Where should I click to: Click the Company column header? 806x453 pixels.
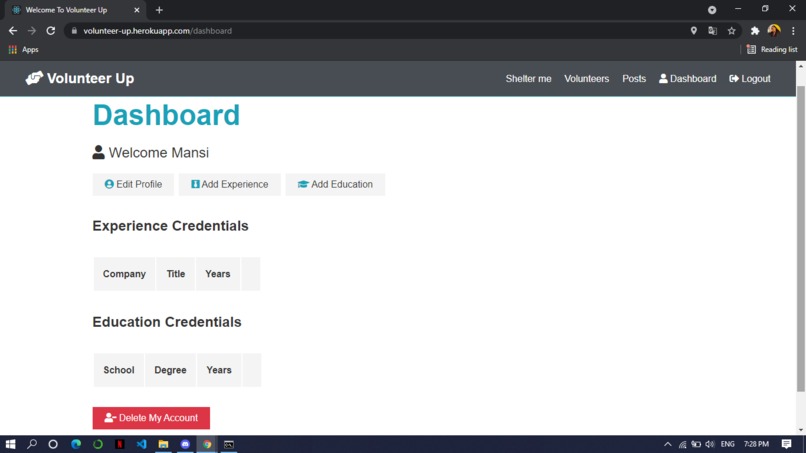(124, 274)
